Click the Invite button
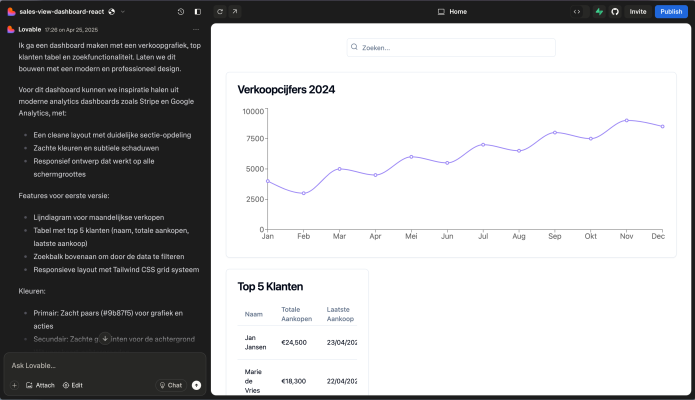The height and width of the screenshot is (400, 695). coord(638,12)
